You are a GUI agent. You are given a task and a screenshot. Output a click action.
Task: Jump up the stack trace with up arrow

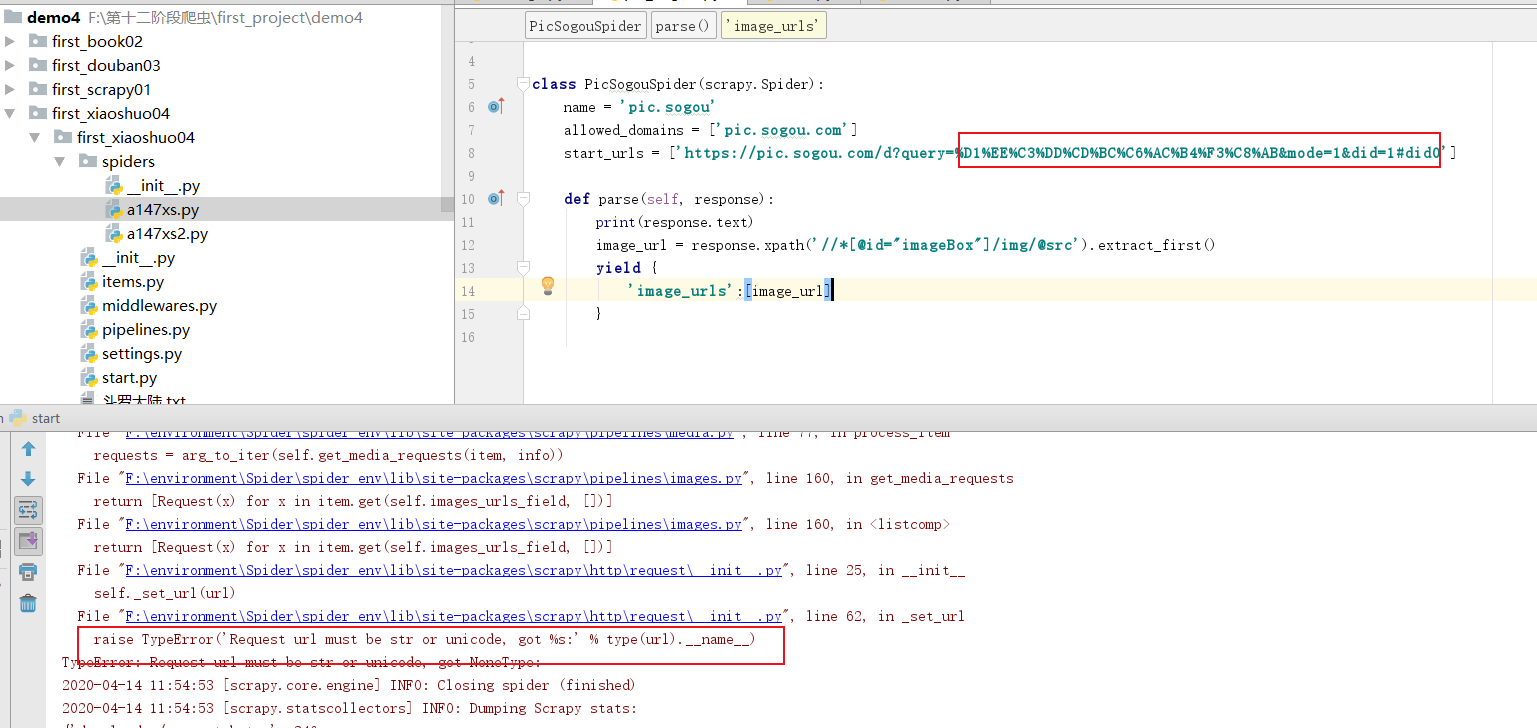[x=28, y=449]
